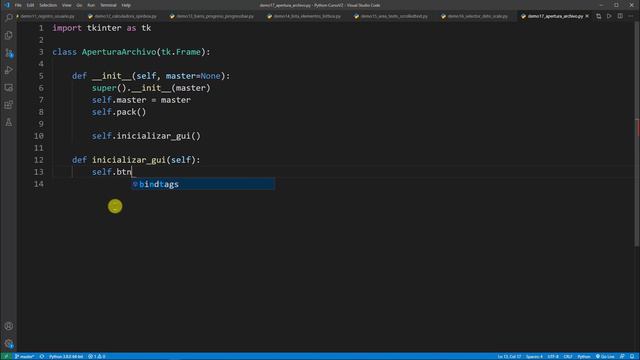Click the Split Editor icon
Image resolution: width=640 pixels, height=360 pixels.
[x=620, y=16]
